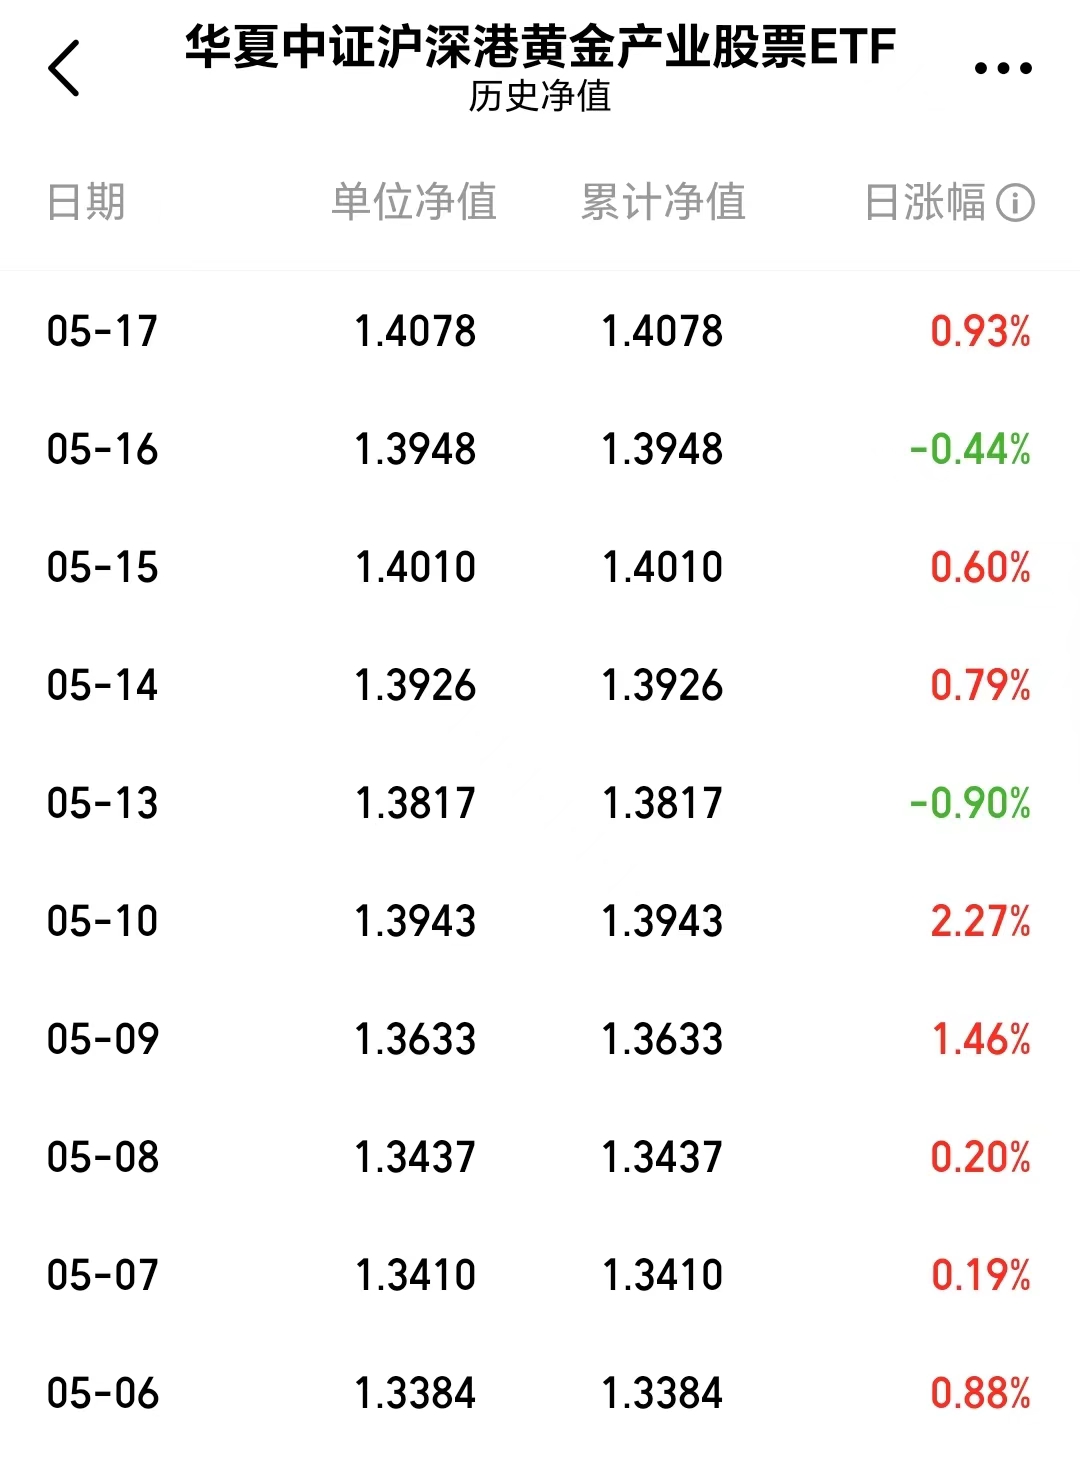Select the 累计净值 column header
The height and width of the screenshot is (1458, 1080).
663,202
